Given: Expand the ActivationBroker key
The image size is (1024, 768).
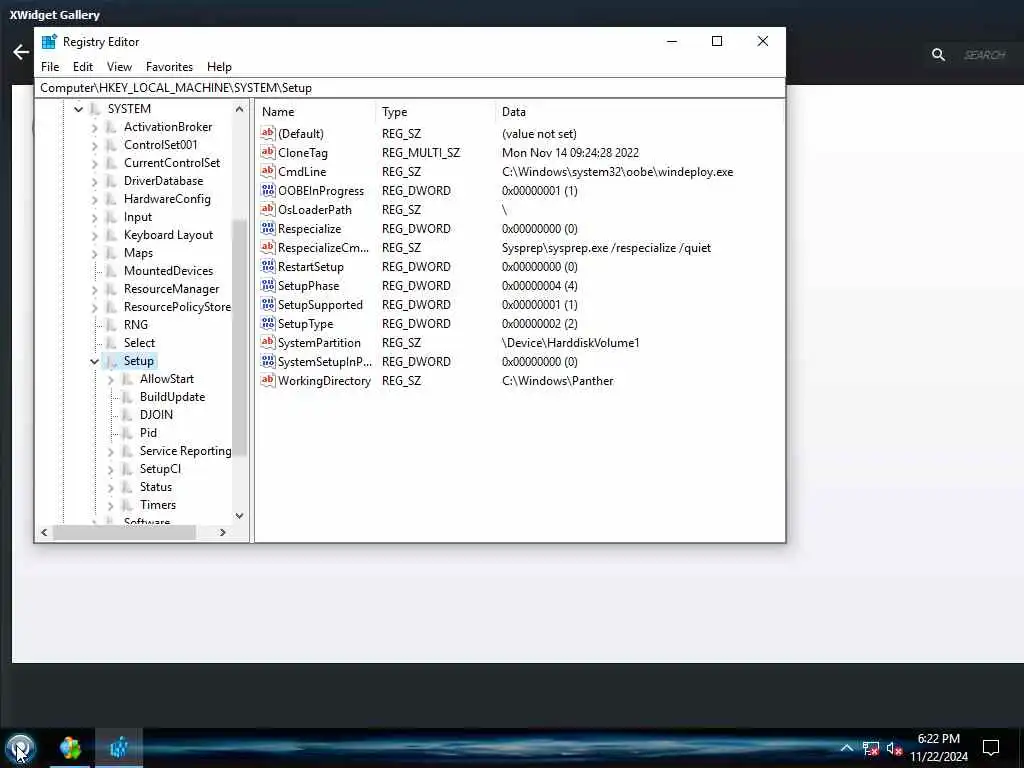Looking at the screenshot, I should (95, 127).
